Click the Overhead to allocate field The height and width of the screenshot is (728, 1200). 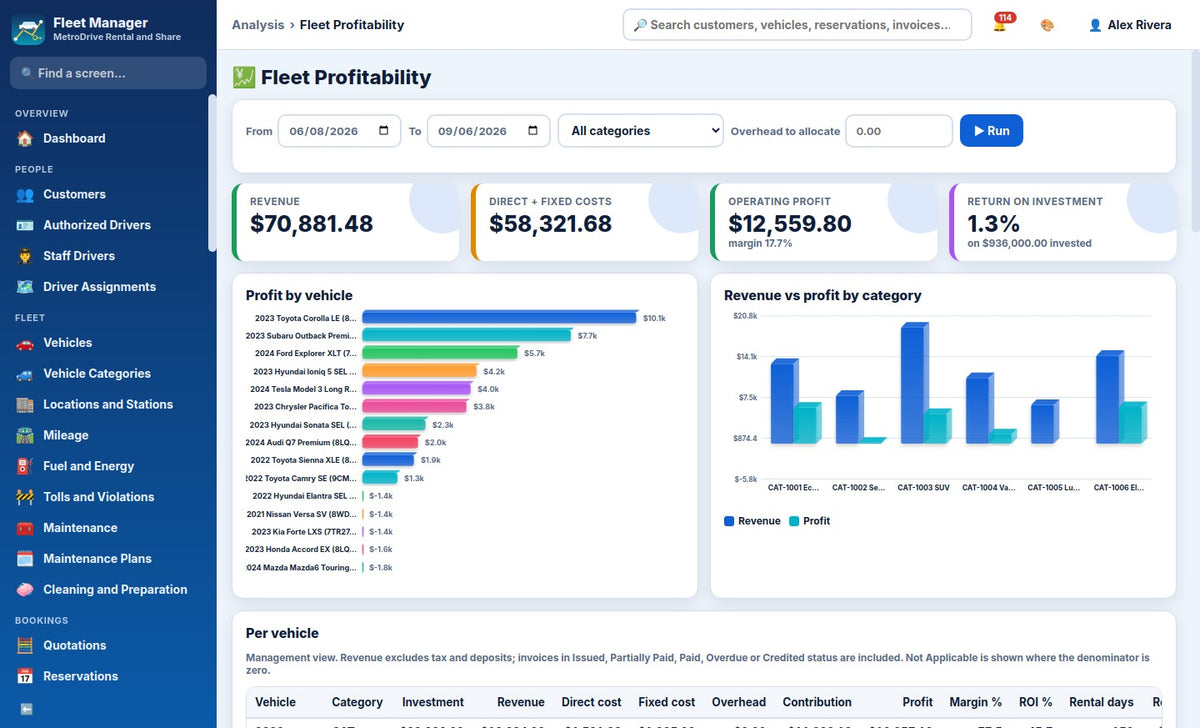pos(899,131)
